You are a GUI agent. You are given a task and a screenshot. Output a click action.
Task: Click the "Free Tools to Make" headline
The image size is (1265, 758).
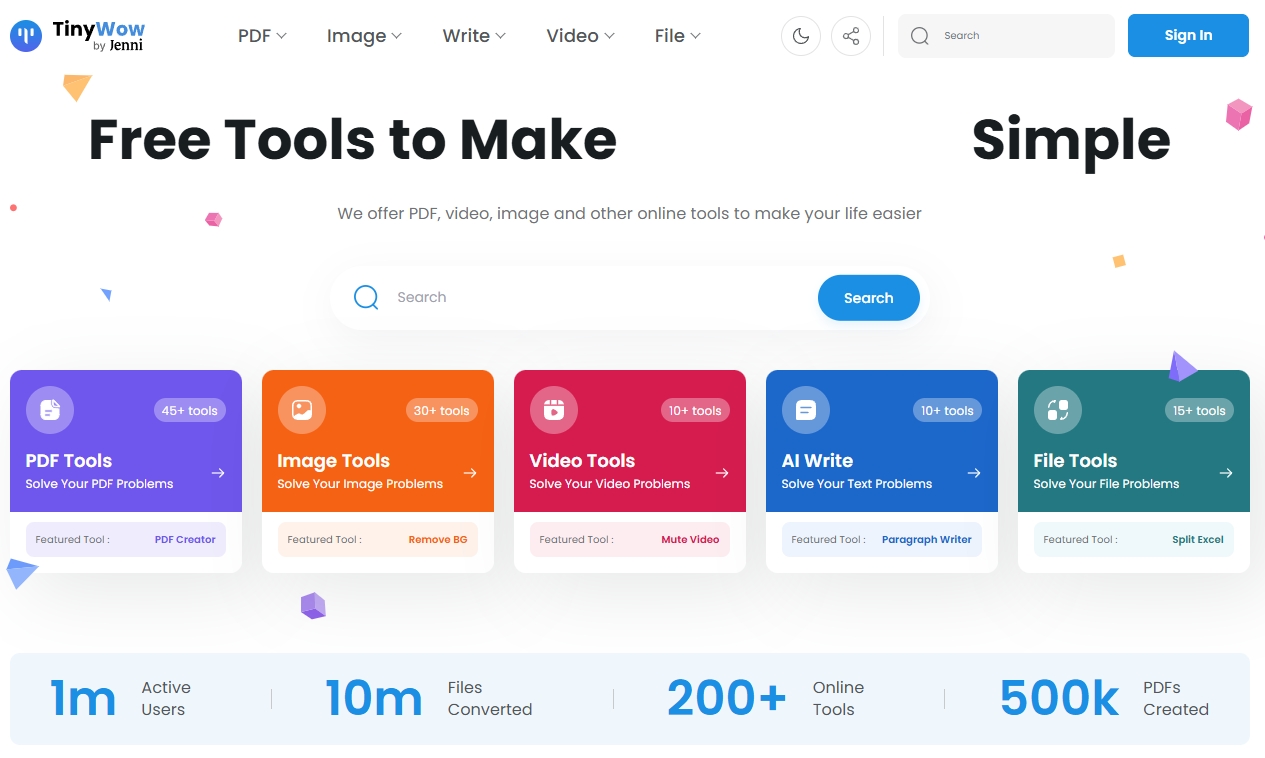(352, 140)
